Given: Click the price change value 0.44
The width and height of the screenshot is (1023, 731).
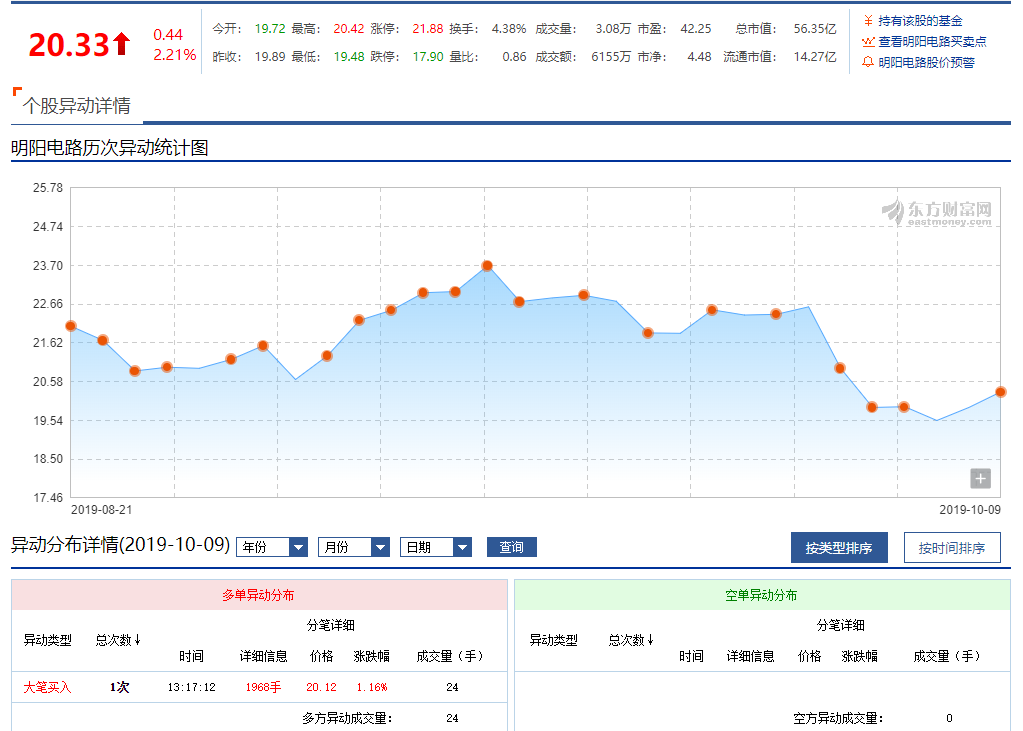Looking at the screenshot, I should coord(168,35).
